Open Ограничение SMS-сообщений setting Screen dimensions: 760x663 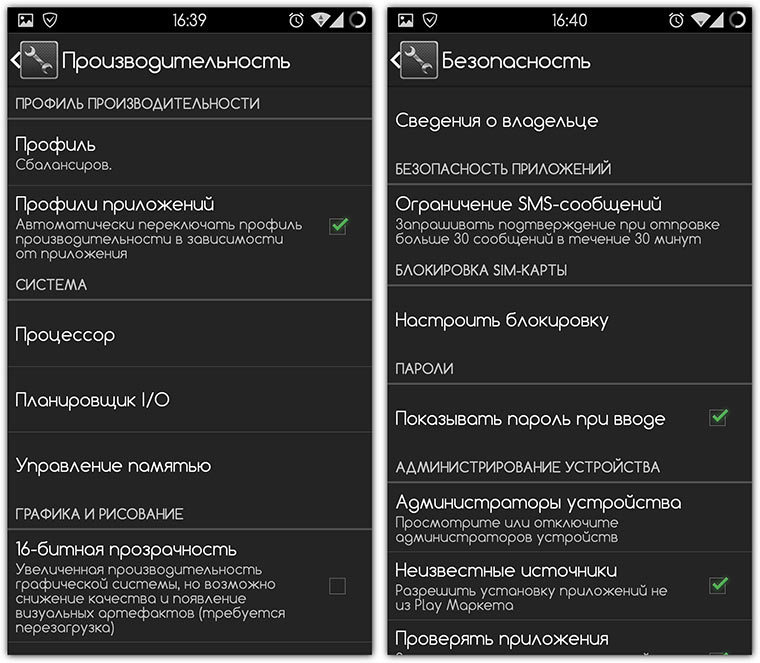(570, 221)
